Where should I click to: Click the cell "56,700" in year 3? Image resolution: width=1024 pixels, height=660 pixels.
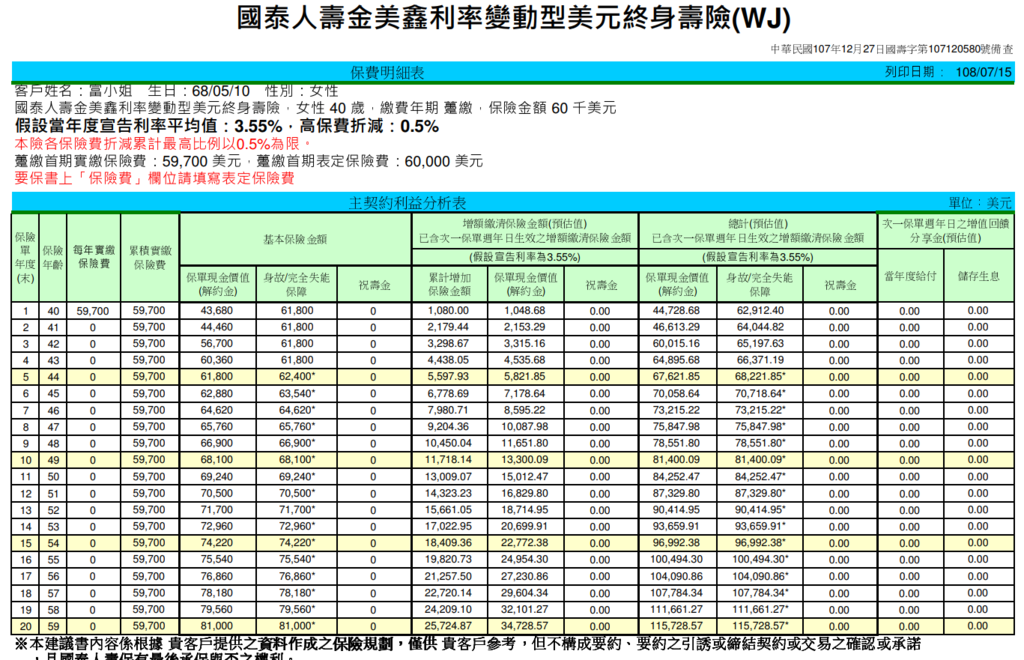click(x=216, y=343)
